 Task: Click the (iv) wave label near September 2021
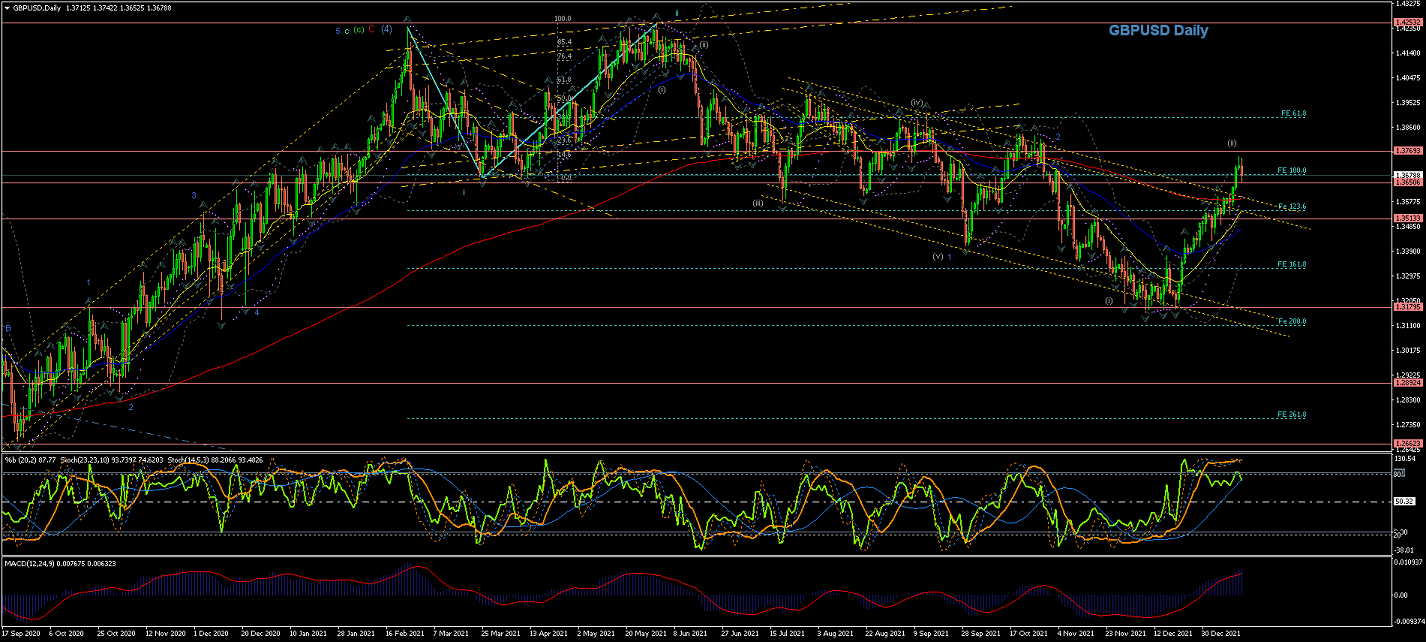click(916, 102)
